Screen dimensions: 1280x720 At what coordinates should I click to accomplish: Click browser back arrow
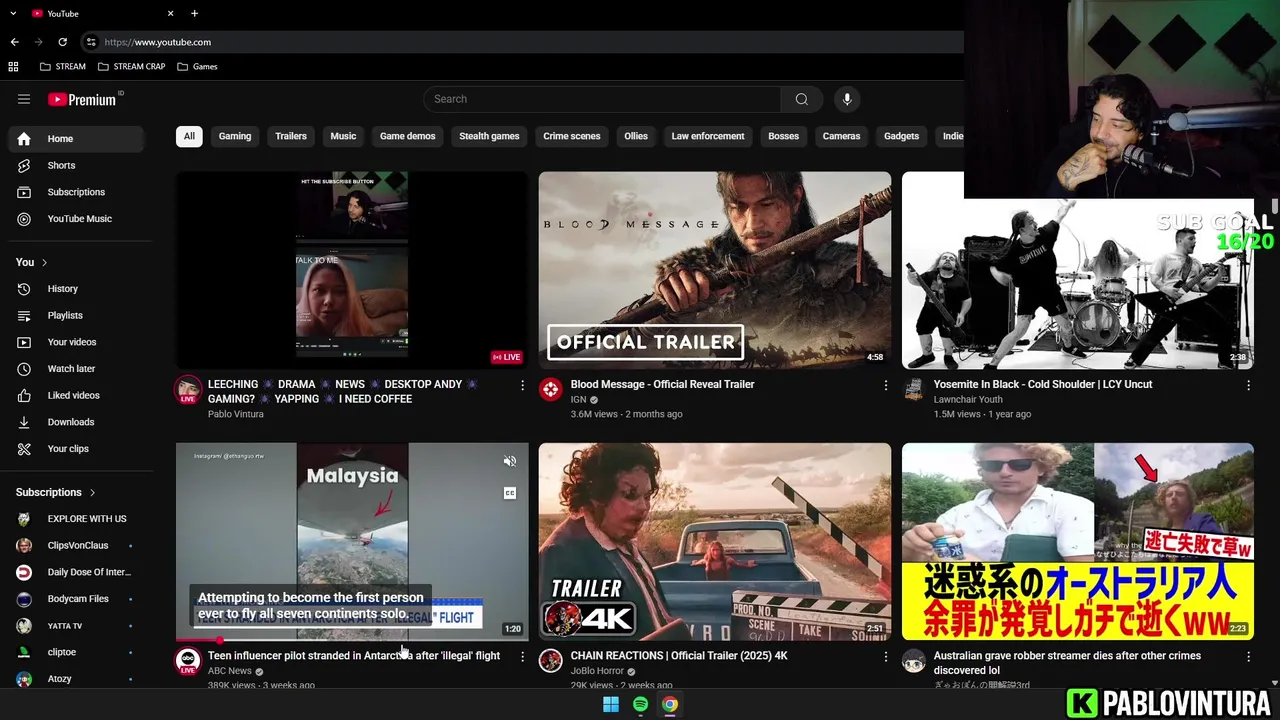click(x=14, y=42)
